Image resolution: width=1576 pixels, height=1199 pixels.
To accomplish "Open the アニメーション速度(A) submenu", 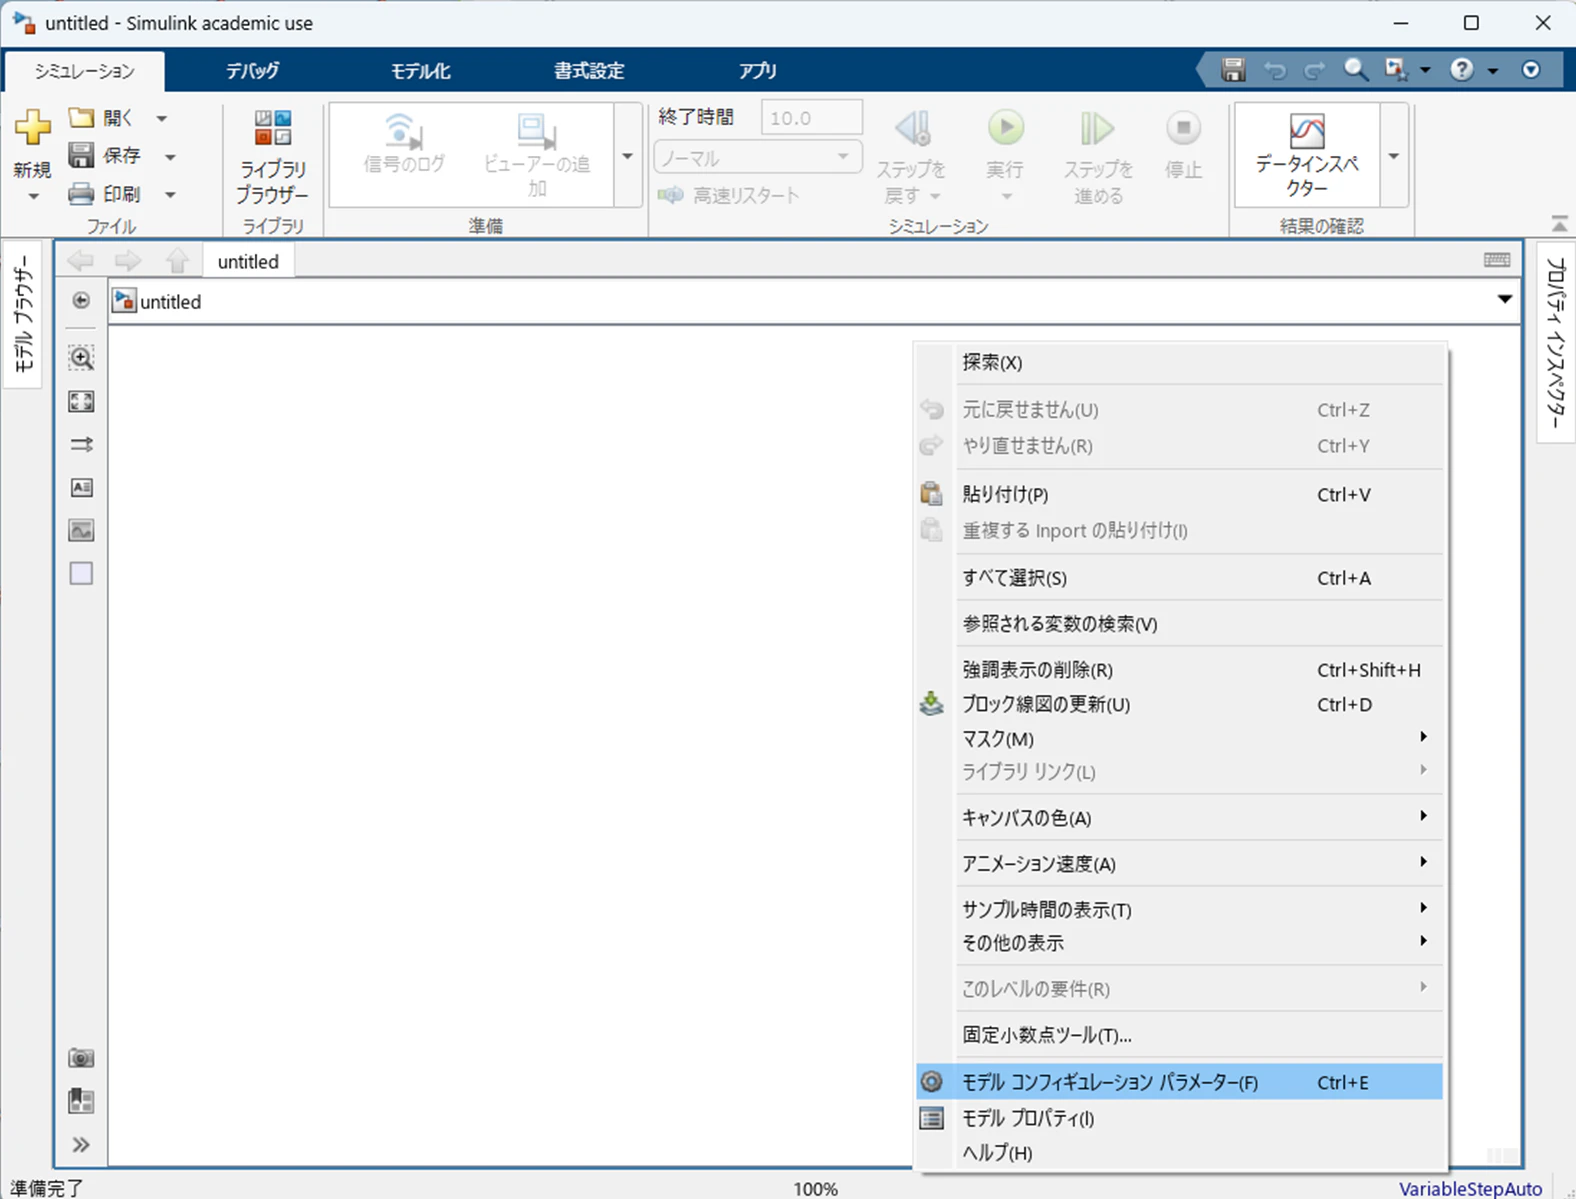I will (1179, 864).
